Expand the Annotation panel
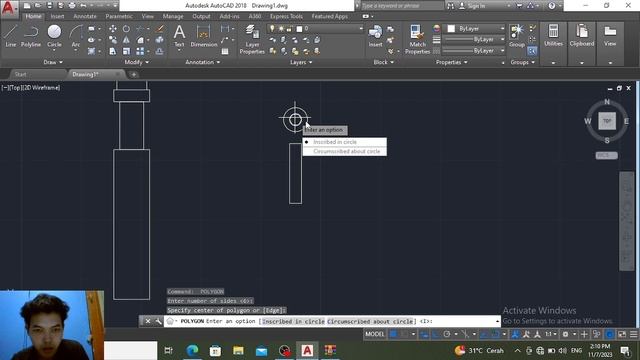Screen dimensions: 640x360 pos(203,62)
